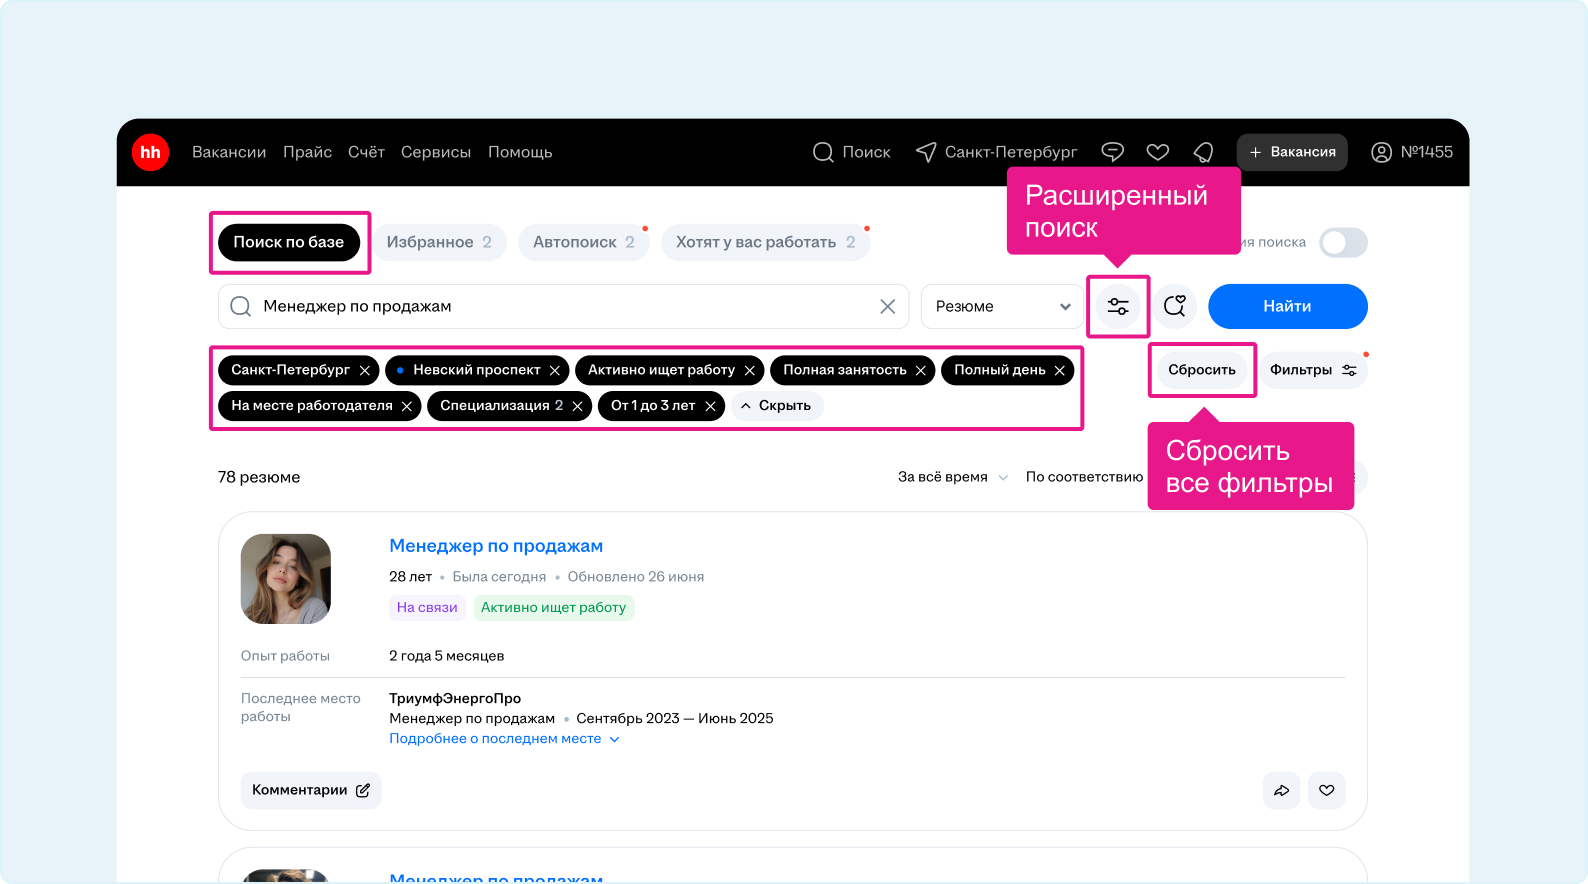Open the Сервисы menu item

[436, 152]
